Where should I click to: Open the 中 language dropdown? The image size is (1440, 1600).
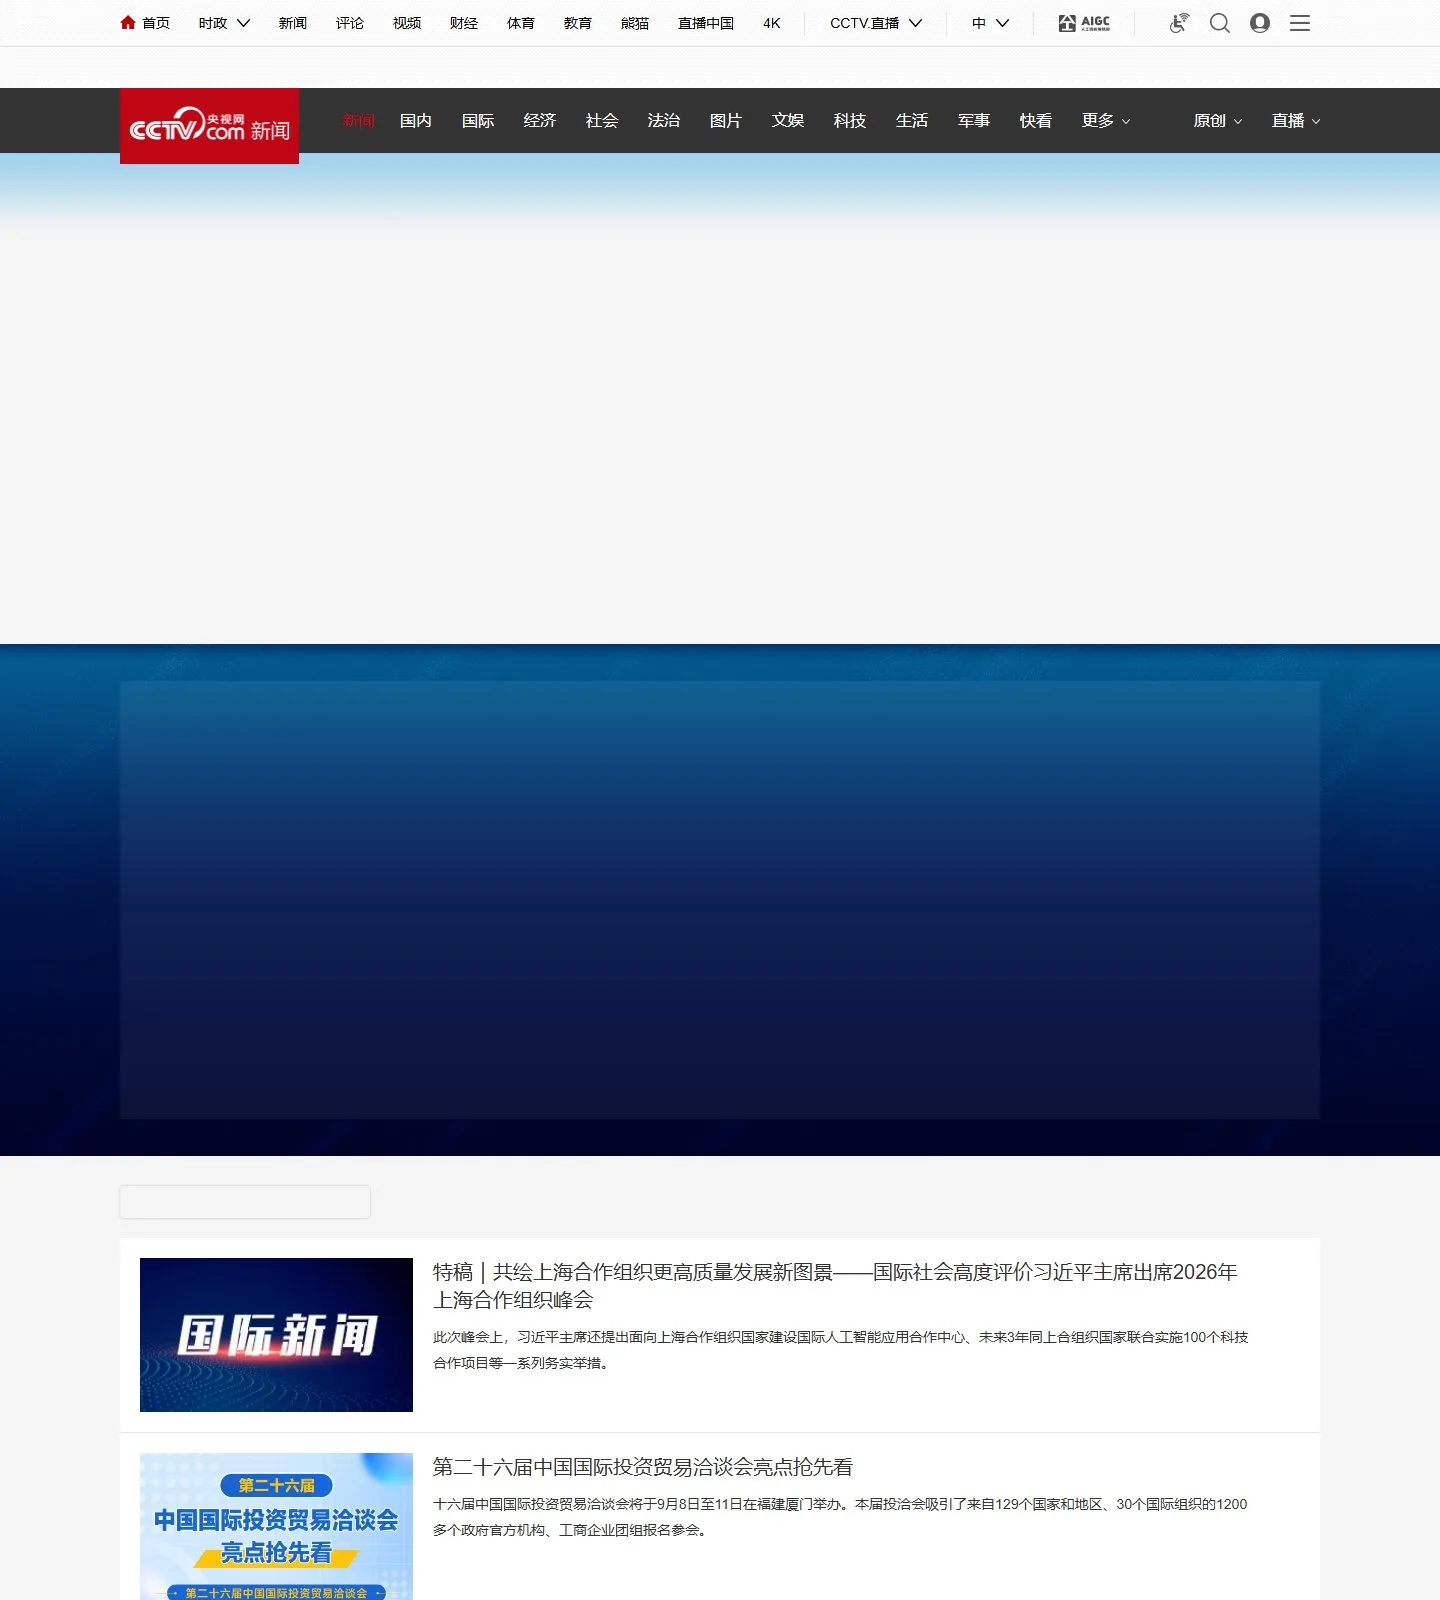click(990, 23)
